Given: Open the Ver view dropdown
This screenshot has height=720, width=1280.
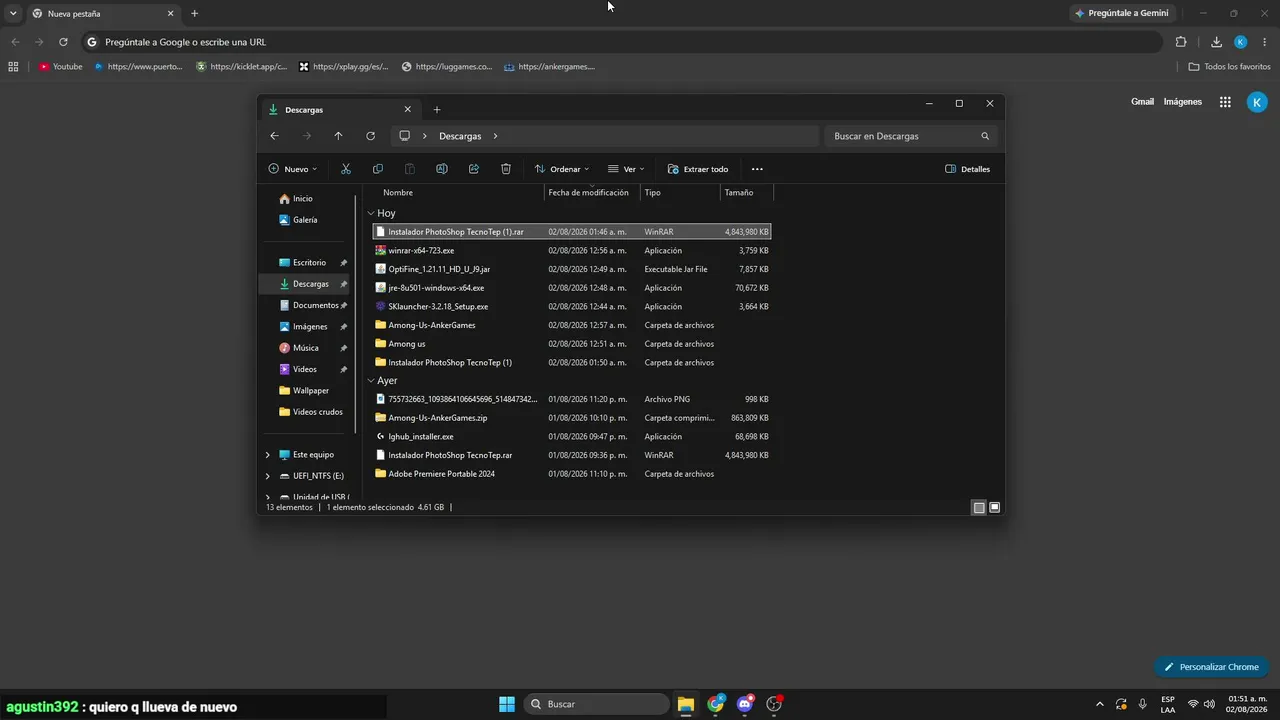Looking at the screenshot, I should point(626,169).
